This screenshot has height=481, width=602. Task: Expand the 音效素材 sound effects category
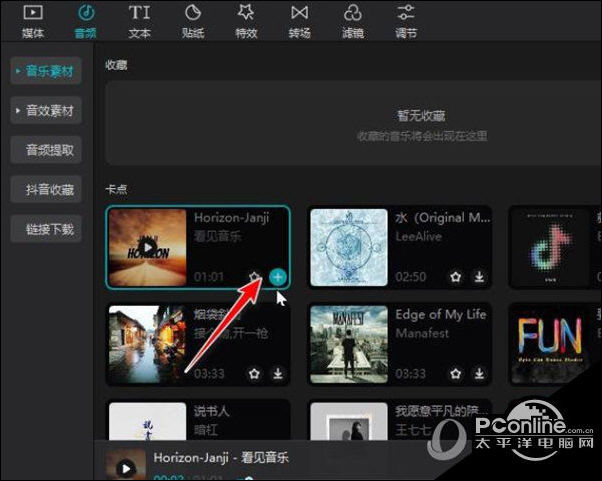pos(46,111)
